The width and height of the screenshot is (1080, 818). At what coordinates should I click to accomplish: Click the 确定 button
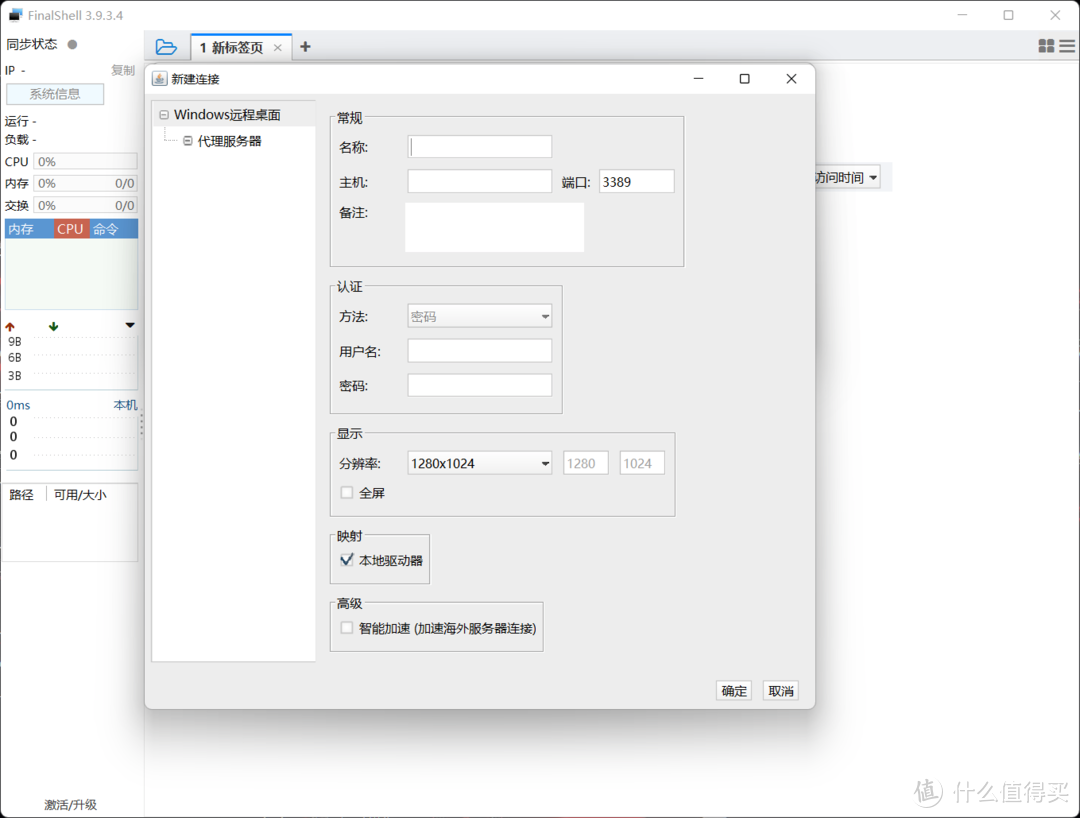[x=734, y=691]
